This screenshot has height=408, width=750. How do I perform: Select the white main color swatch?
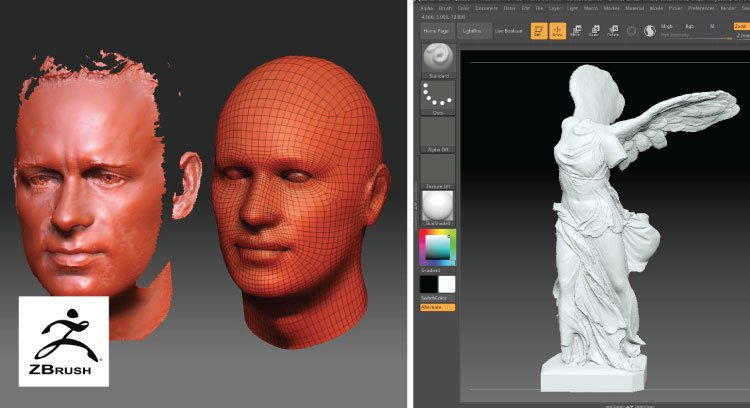(x=447, y=284)
